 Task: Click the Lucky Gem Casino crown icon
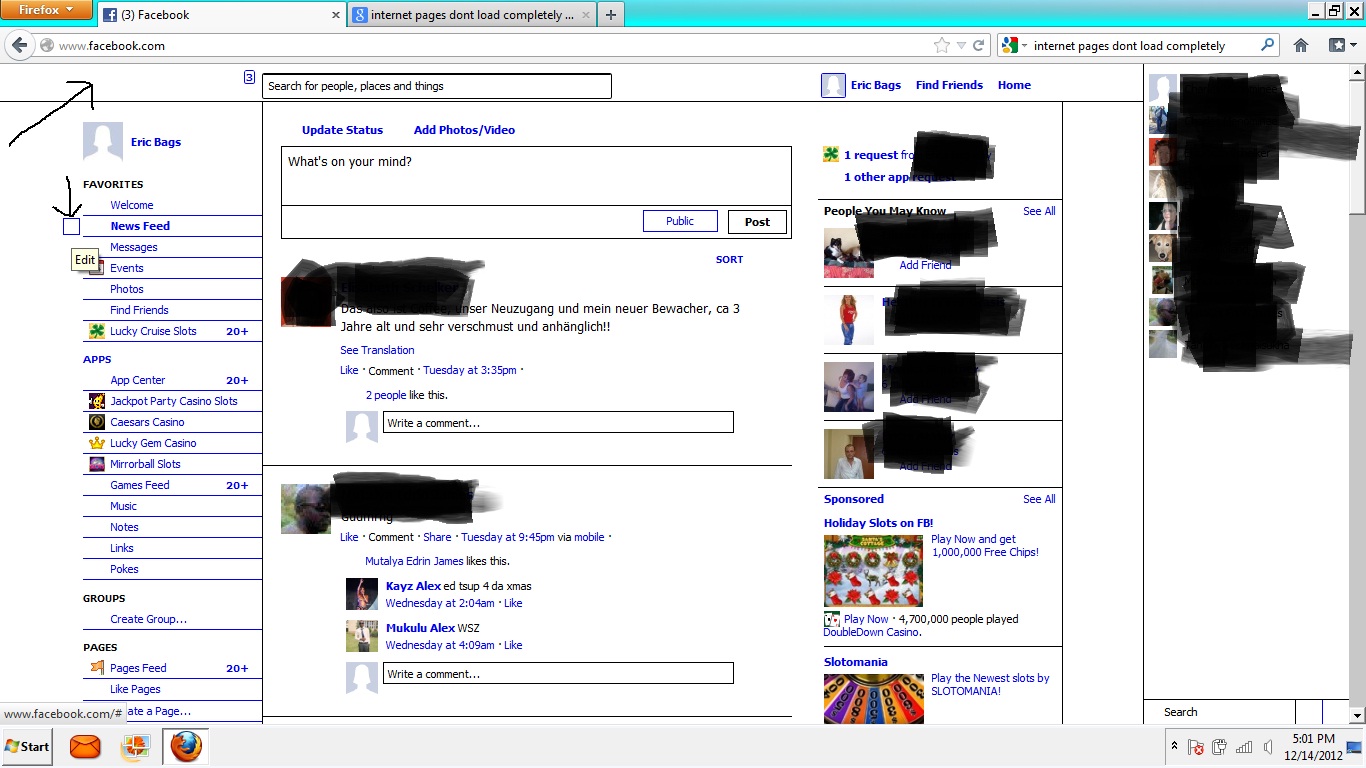pyautogui.click(x=97, y=443)
